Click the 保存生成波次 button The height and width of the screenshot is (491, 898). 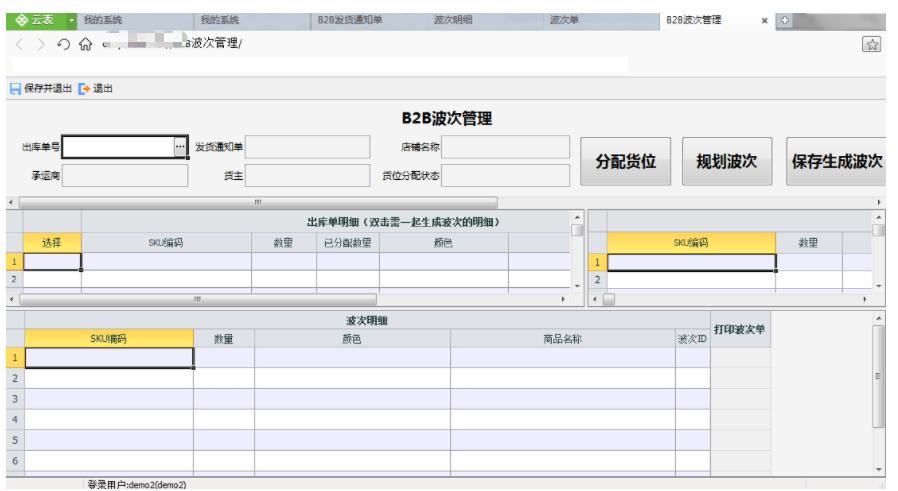click(x=836, y=162)
